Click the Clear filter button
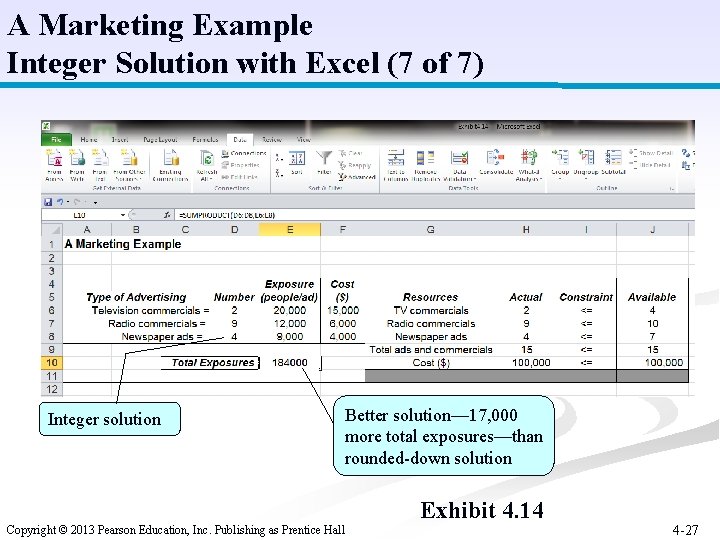 [x=351, y=153]
